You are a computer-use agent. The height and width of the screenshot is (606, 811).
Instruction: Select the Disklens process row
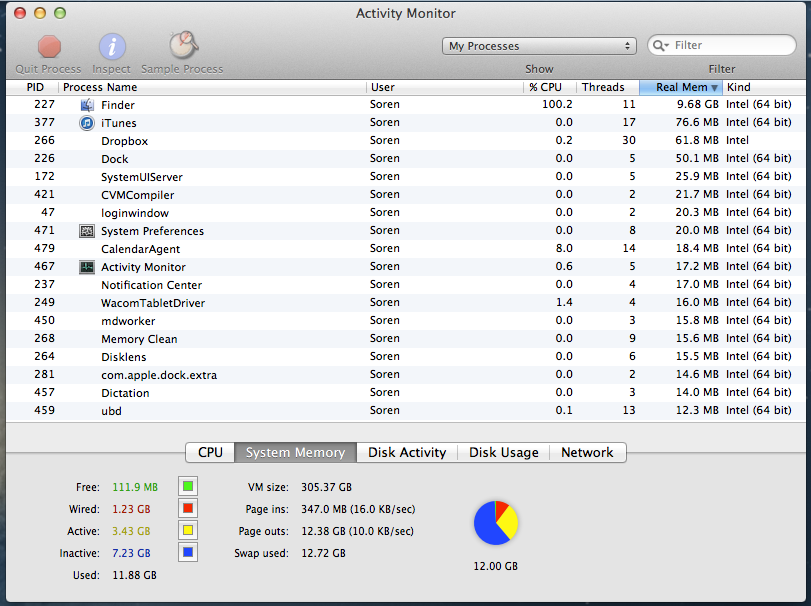(x=406, y=357)
